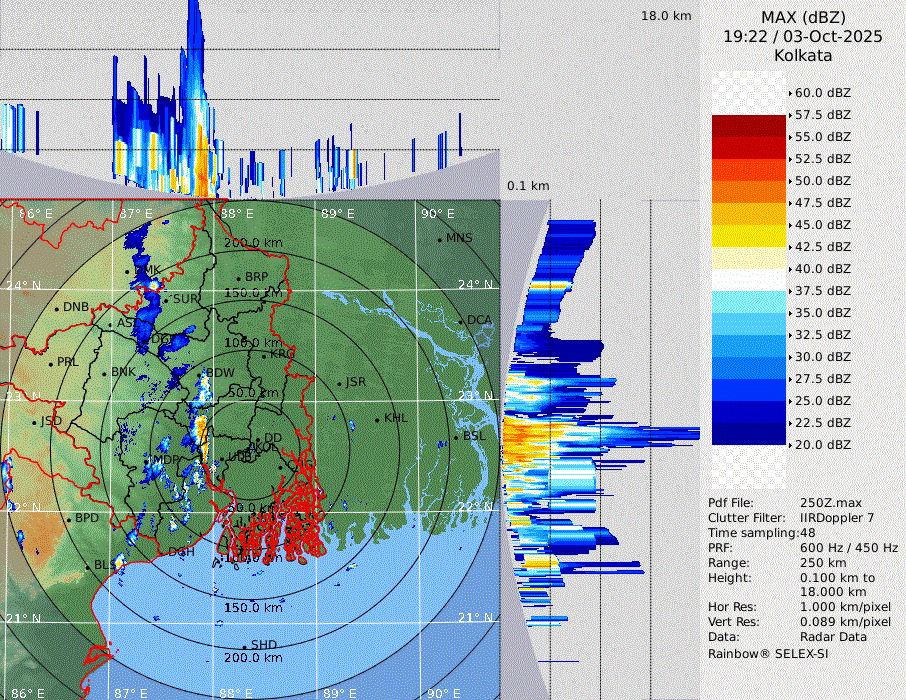
Task: Click the MAX (dBZ) title text
Action: 802,16
